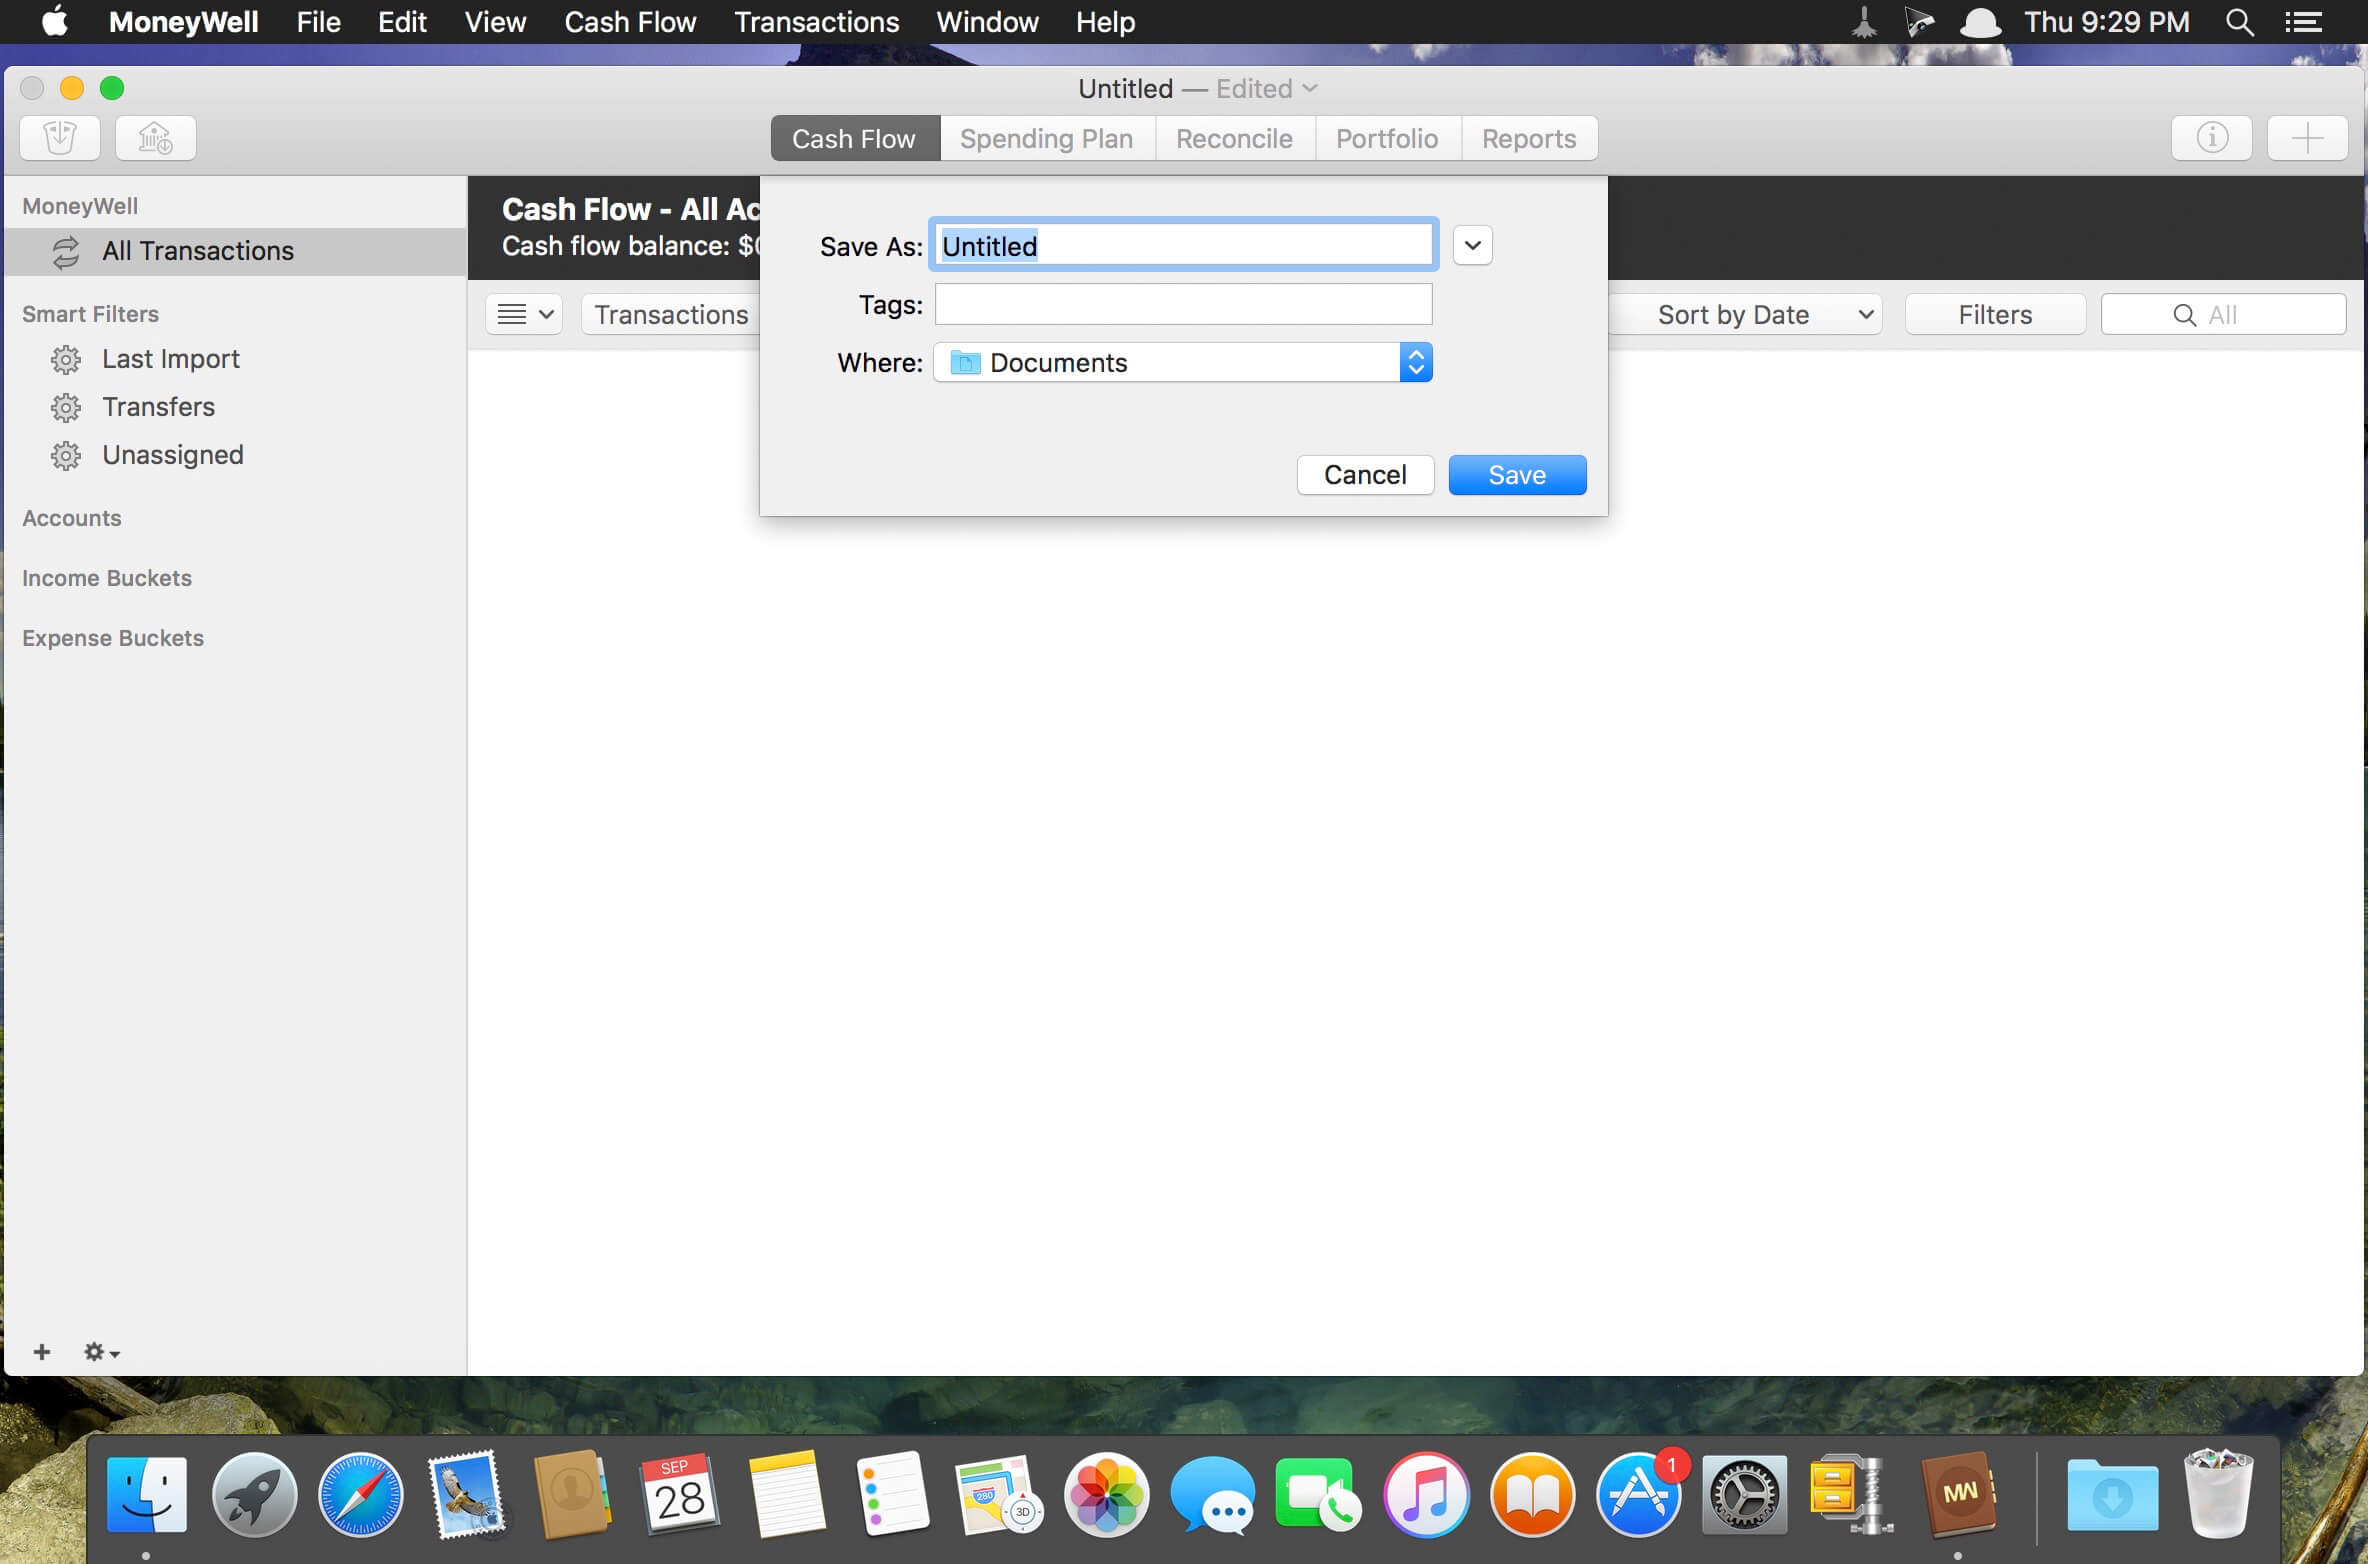This screenshot has height=1564, width=2368.
Task: Open the Cash Flow menu in menu bar
Action: [630, 22]
